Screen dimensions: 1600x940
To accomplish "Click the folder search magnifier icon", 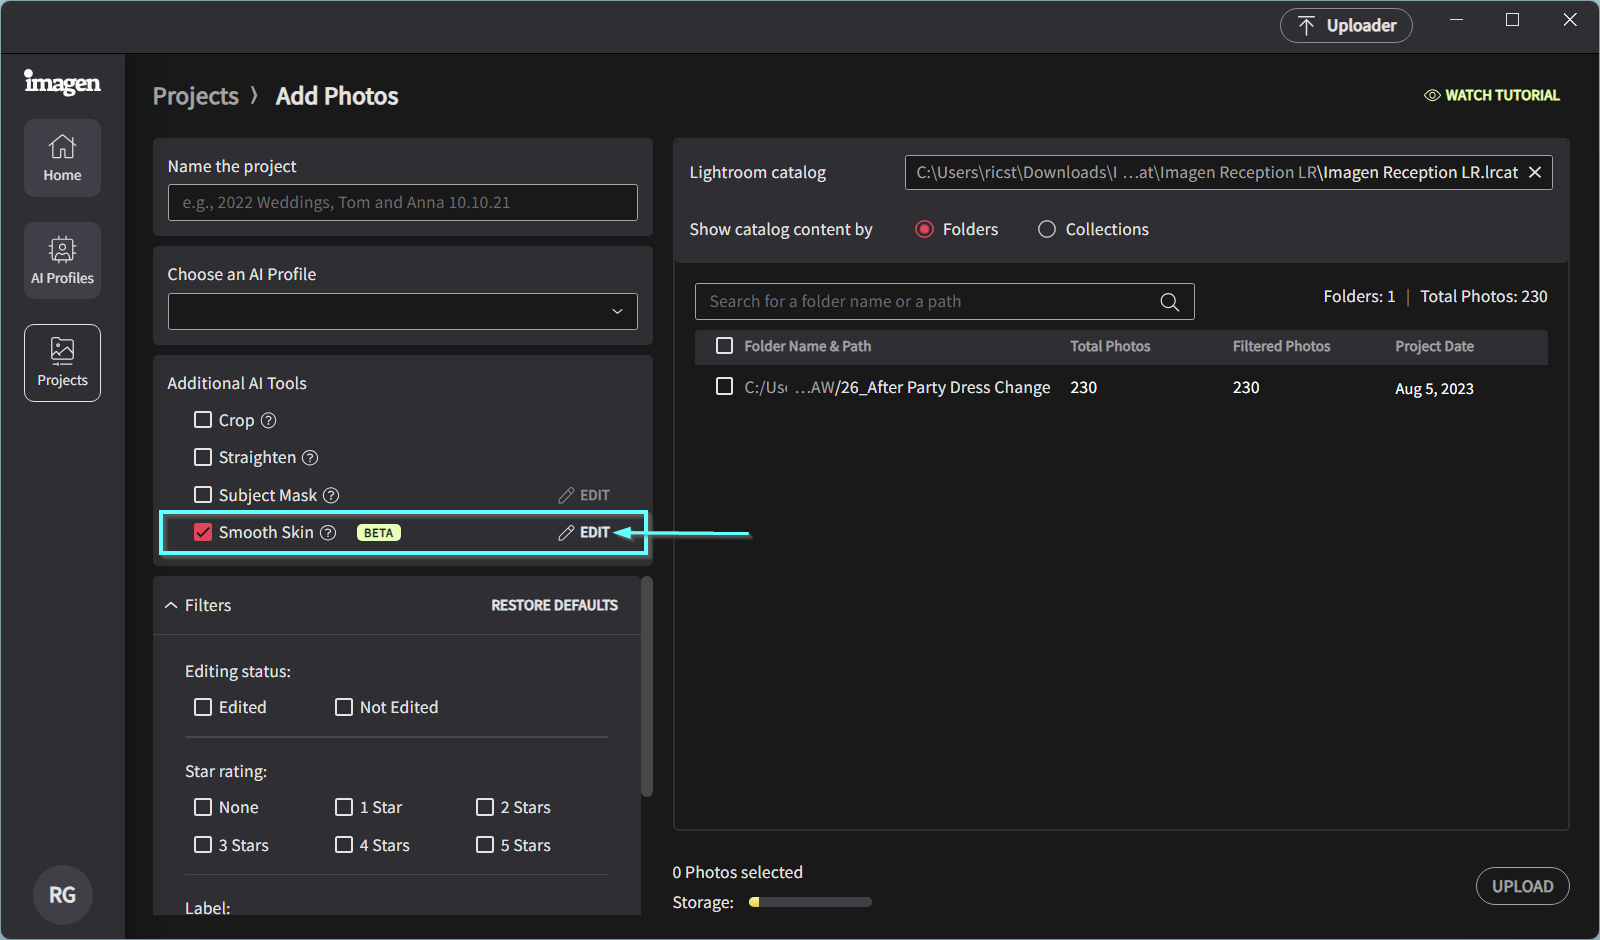I will (x=1169, y=302).
